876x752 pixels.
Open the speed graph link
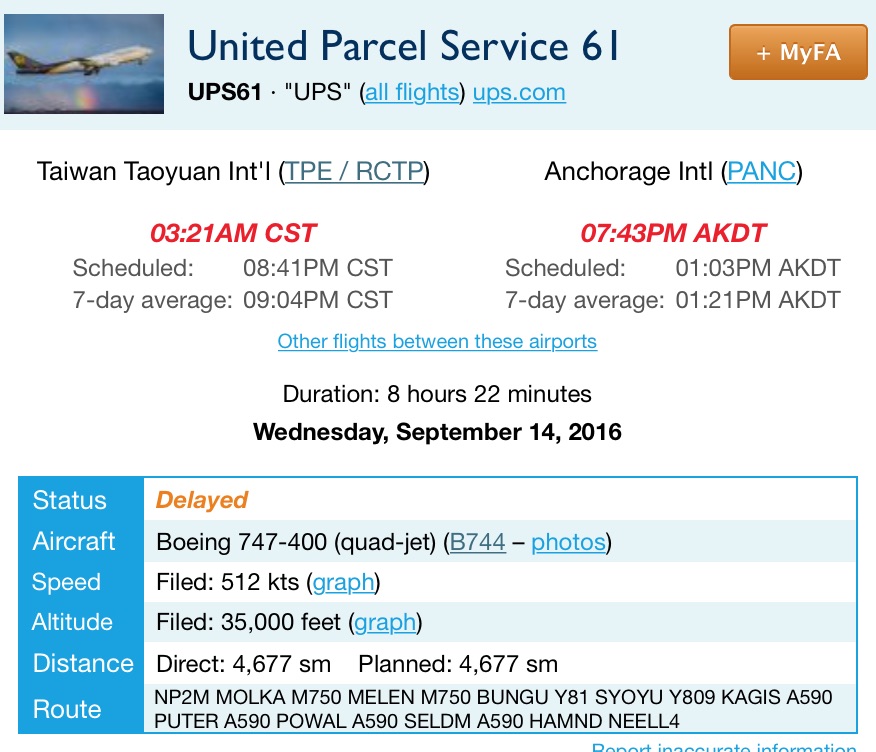(343, 583)
